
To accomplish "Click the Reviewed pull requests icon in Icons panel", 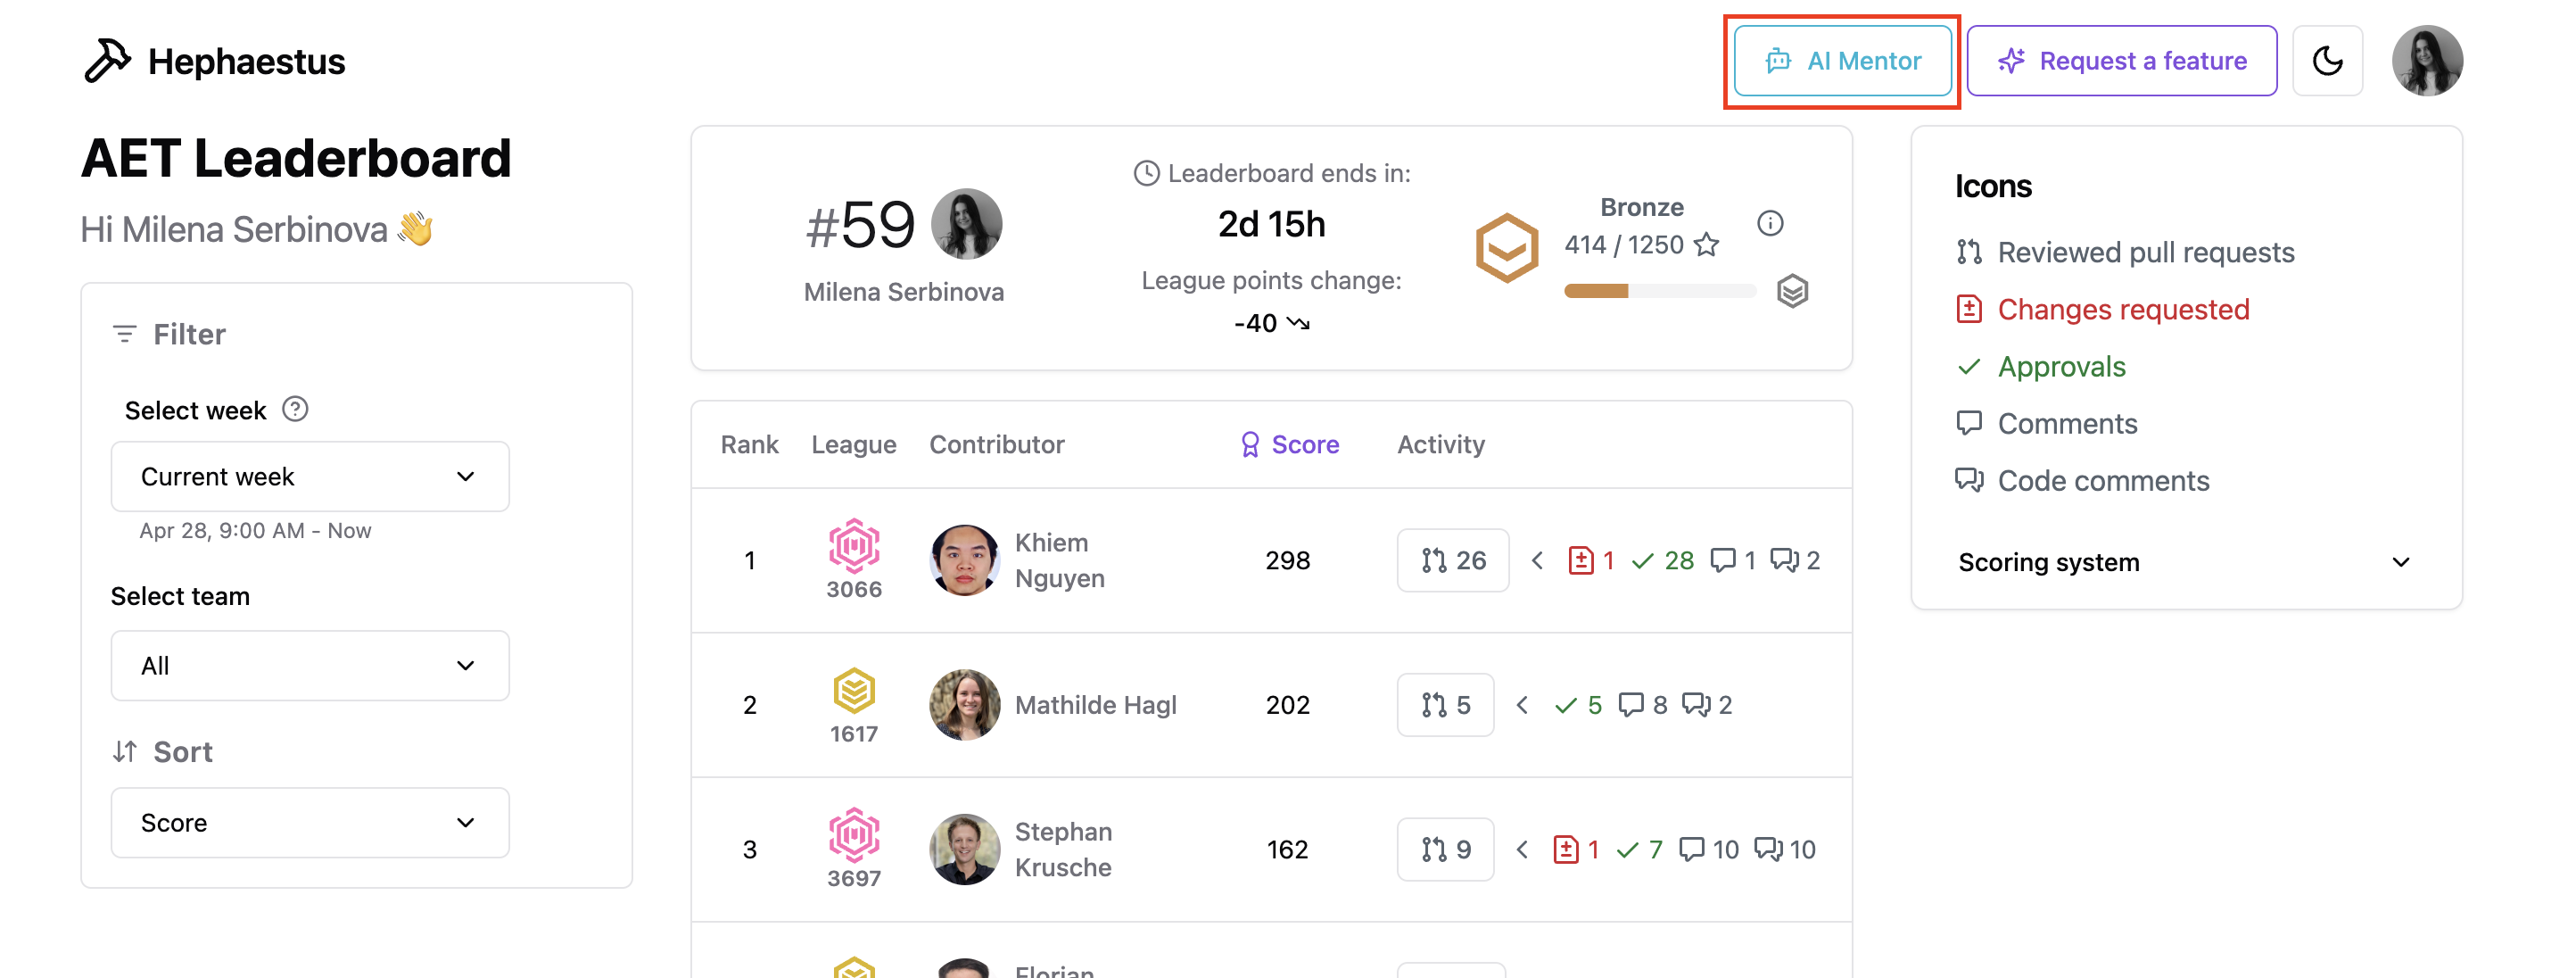I will click(x=1969, y=252).
